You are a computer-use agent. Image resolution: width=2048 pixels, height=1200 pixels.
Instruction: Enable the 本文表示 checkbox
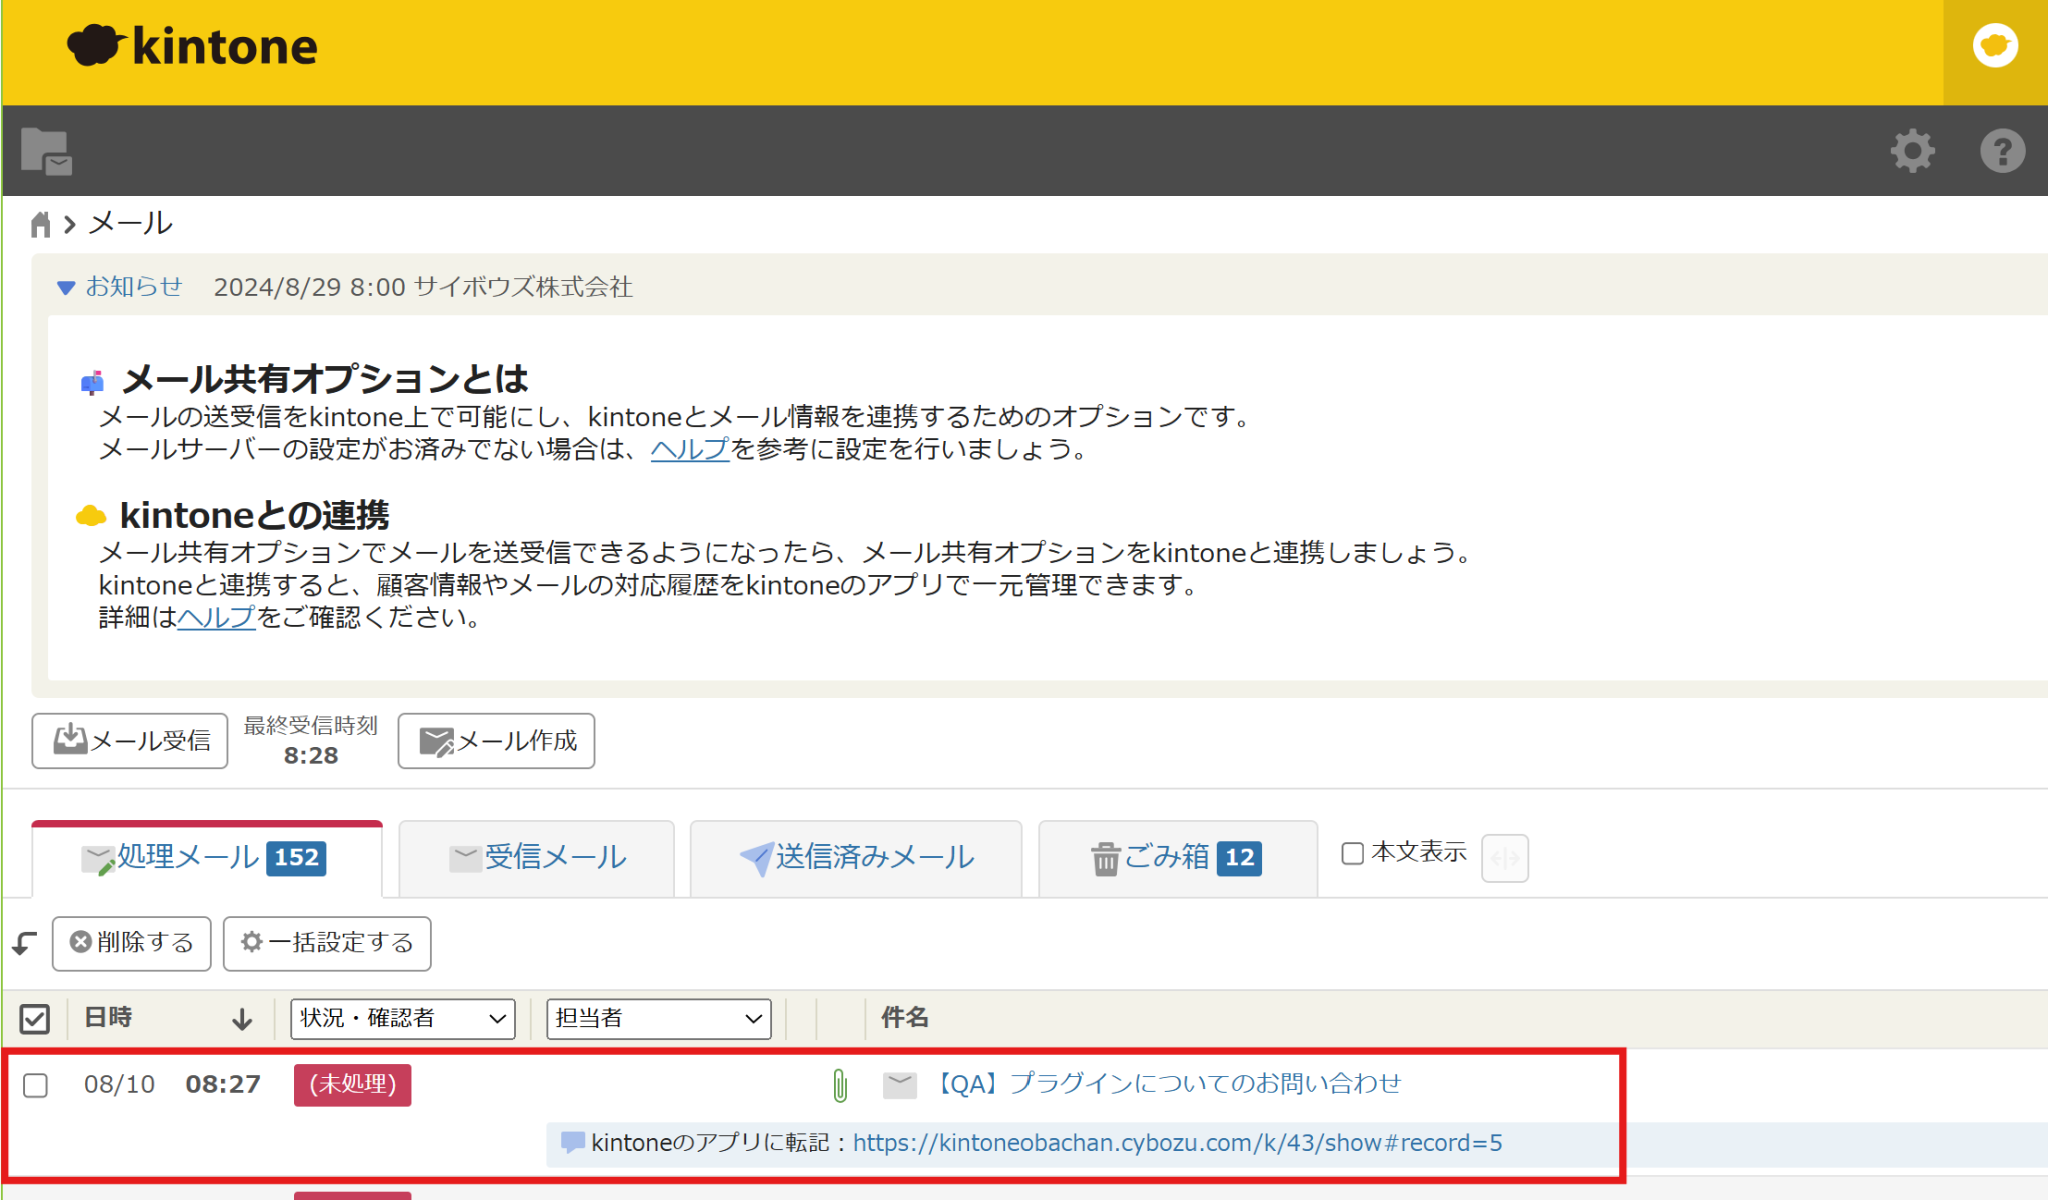1353,852
